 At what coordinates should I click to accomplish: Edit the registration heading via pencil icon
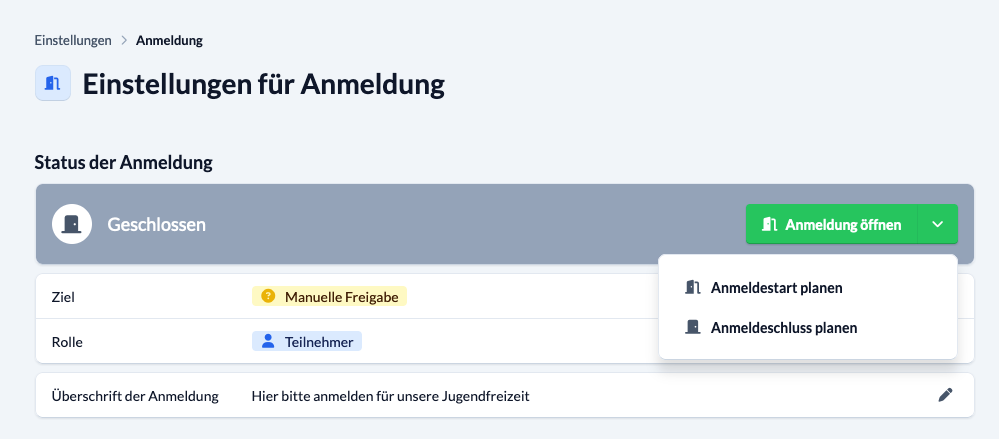click(945, 395)
